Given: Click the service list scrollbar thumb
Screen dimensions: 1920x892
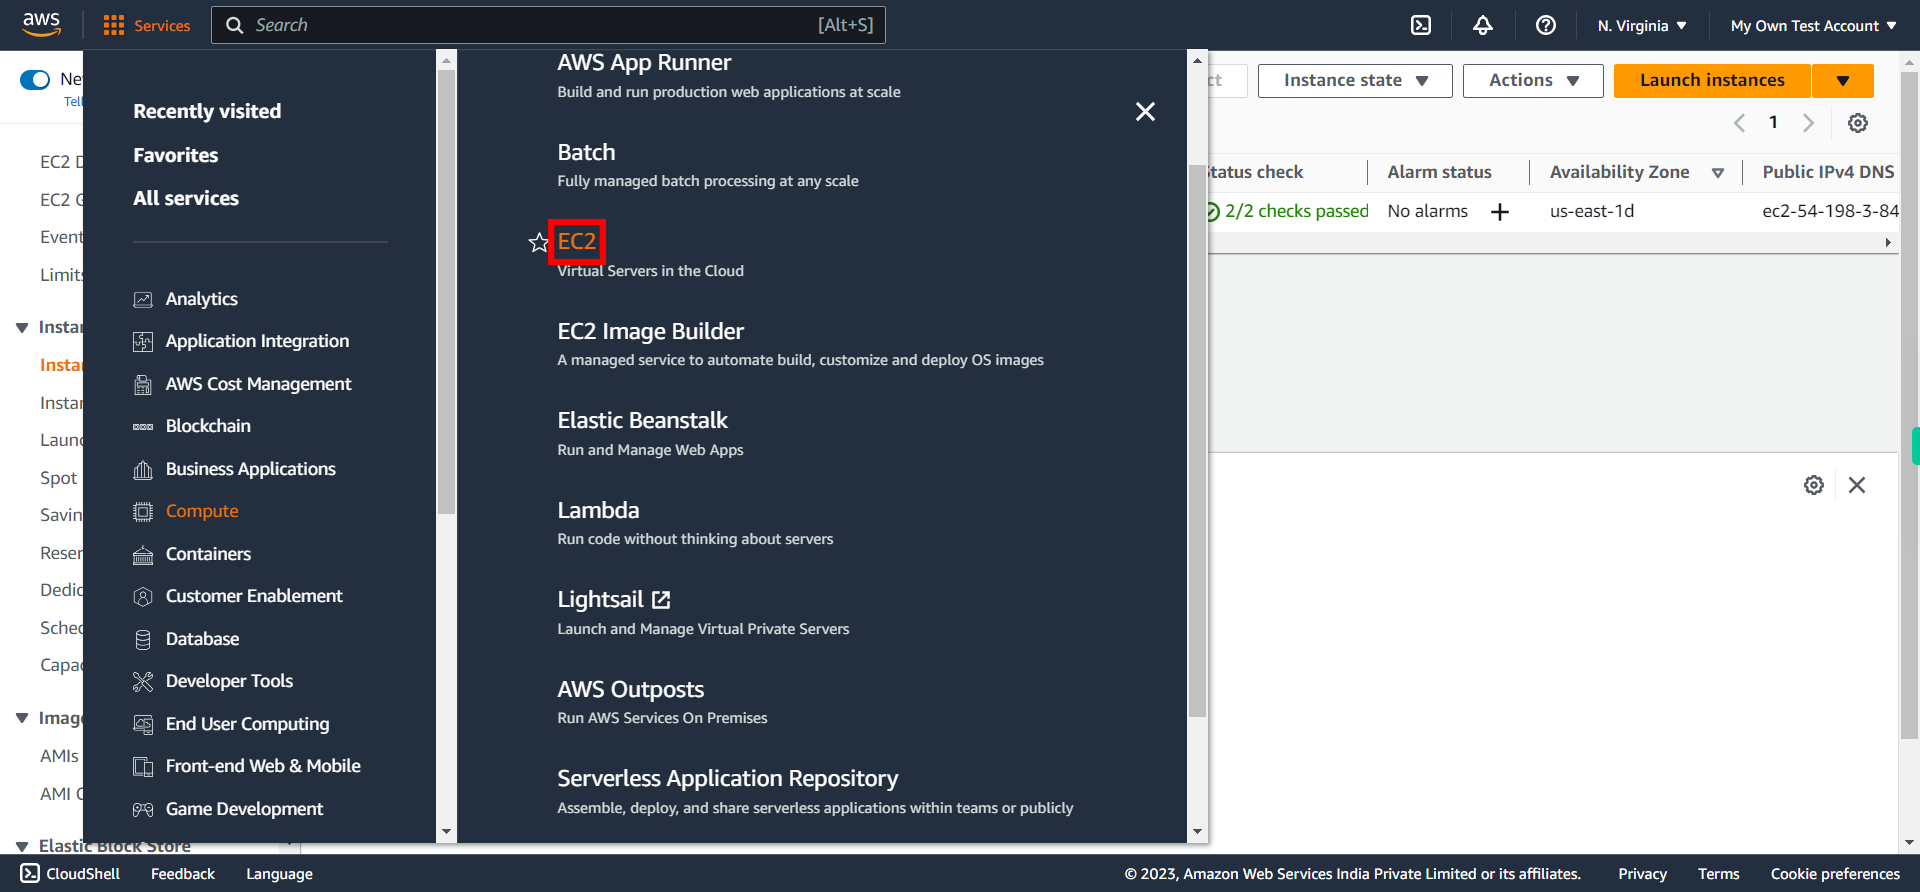Looking at the screenshot, I should pyautogui.click(x=1197, y=441).
